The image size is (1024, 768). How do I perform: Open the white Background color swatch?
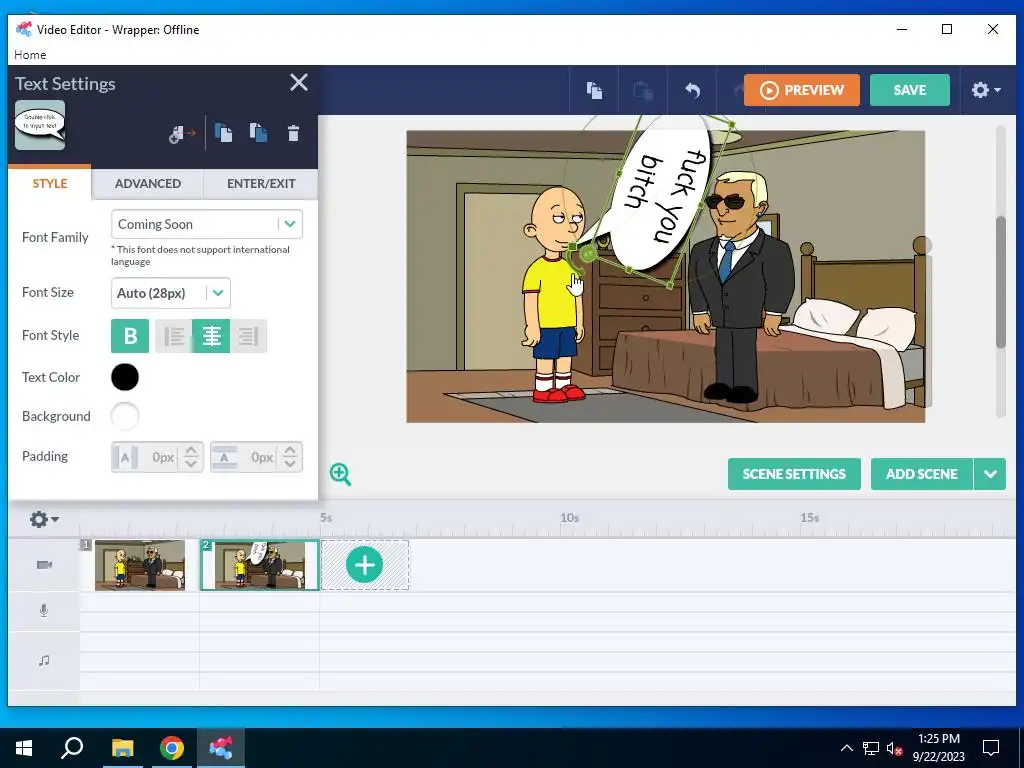[125, 416]
